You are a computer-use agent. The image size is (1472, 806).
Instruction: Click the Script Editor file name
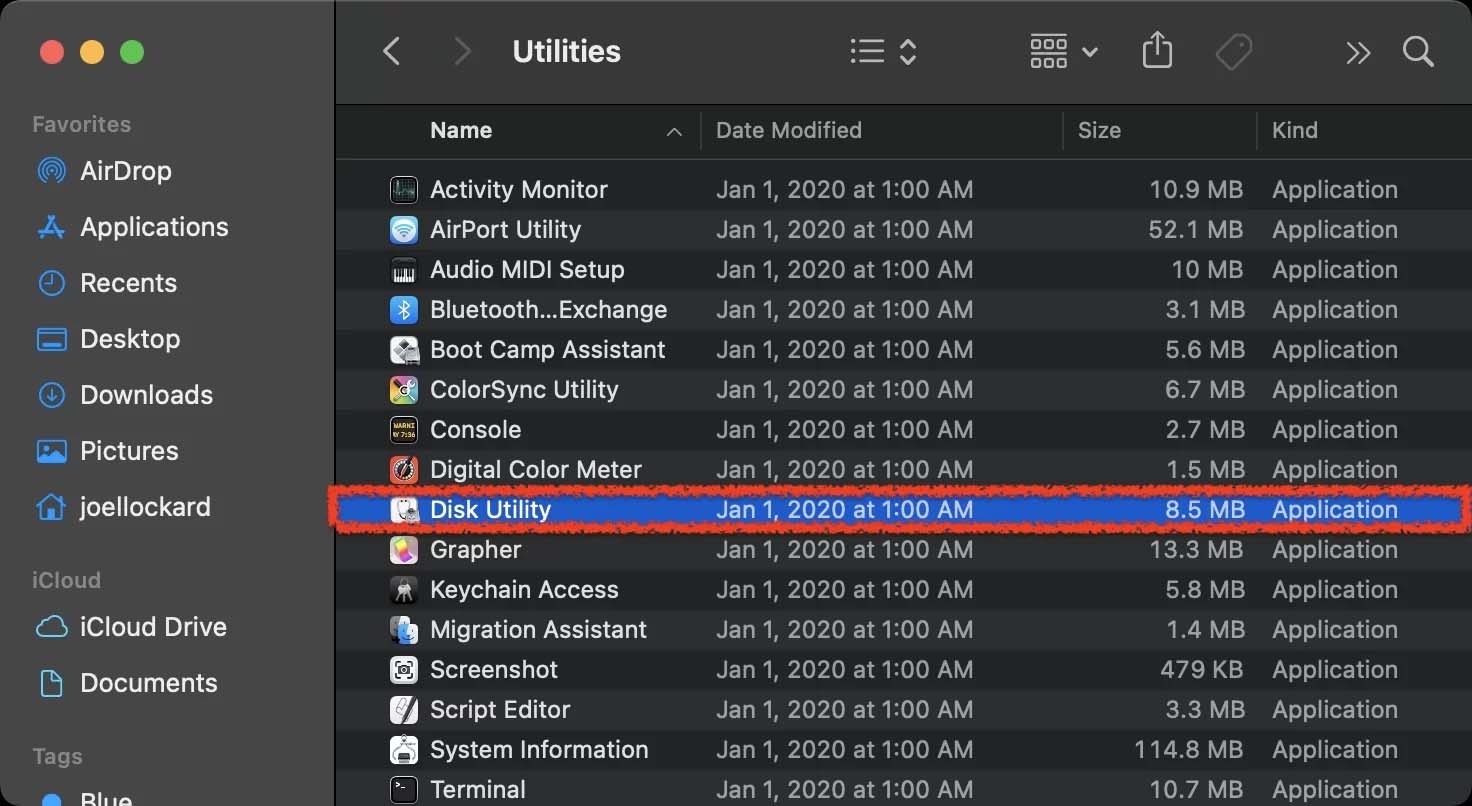click(x=500, y=709)
